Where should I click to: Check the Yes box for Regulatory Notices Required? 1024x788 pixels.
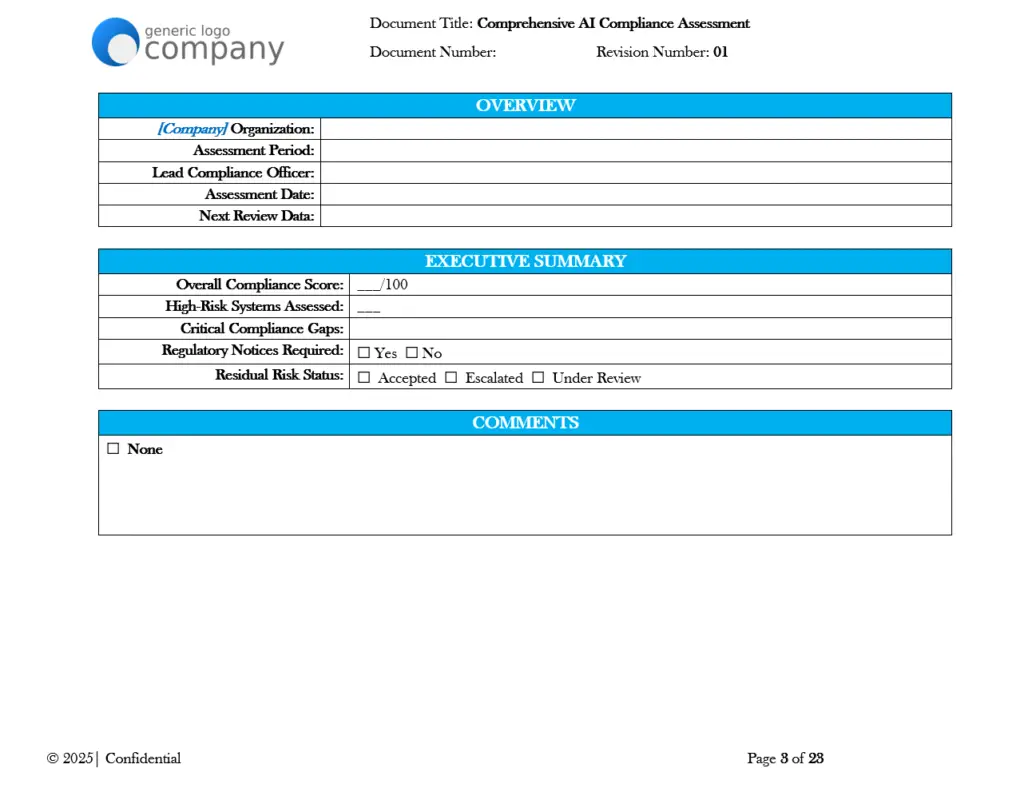click(x=364, y=352)
